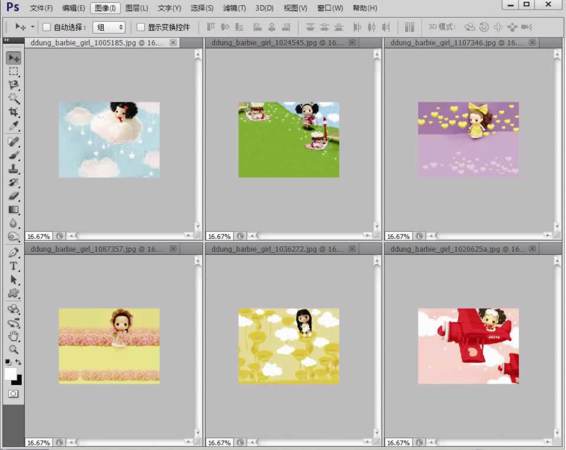Viewport: 566px width, 450px height.
Task: Select the Eyedropper tool
Action: (x=14, y=126)
